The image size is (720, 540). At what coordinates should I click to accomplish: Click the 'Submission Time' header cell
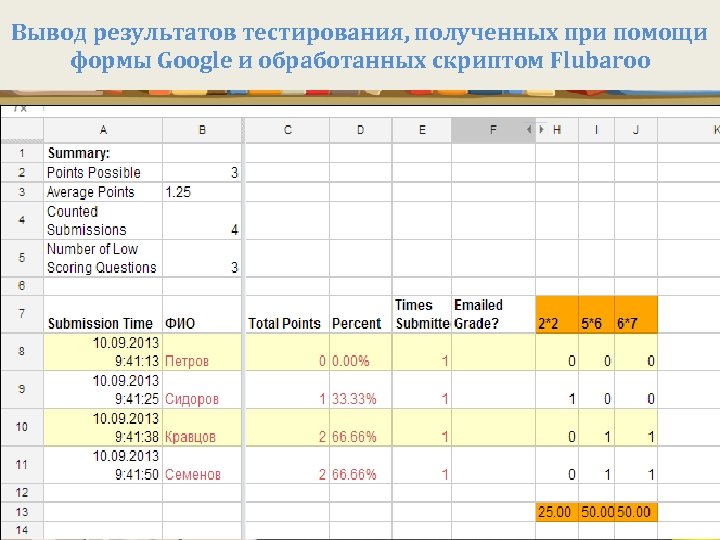click(103, 315)
